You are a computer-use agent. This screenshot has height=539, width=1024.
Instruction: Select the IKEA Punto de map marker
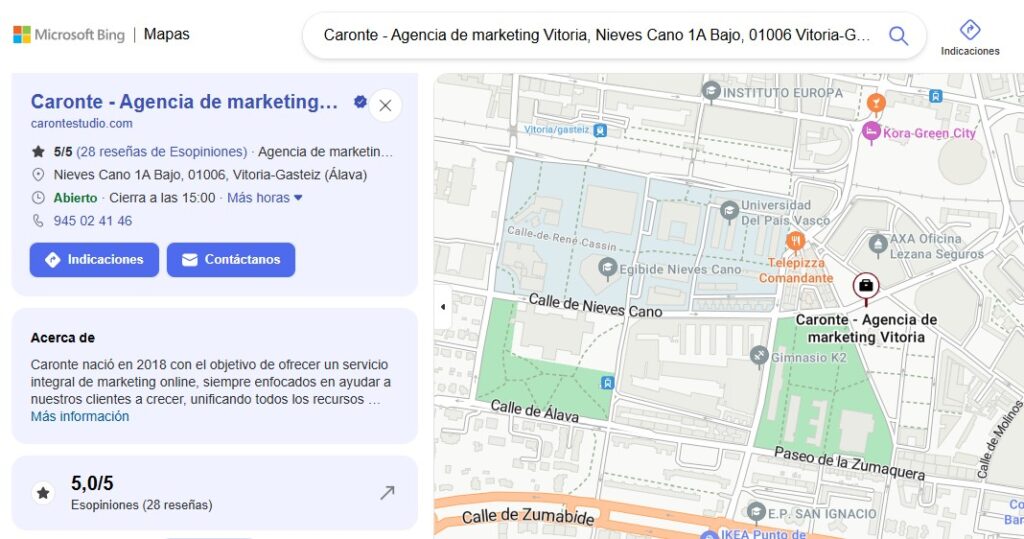tap(709, 534)
